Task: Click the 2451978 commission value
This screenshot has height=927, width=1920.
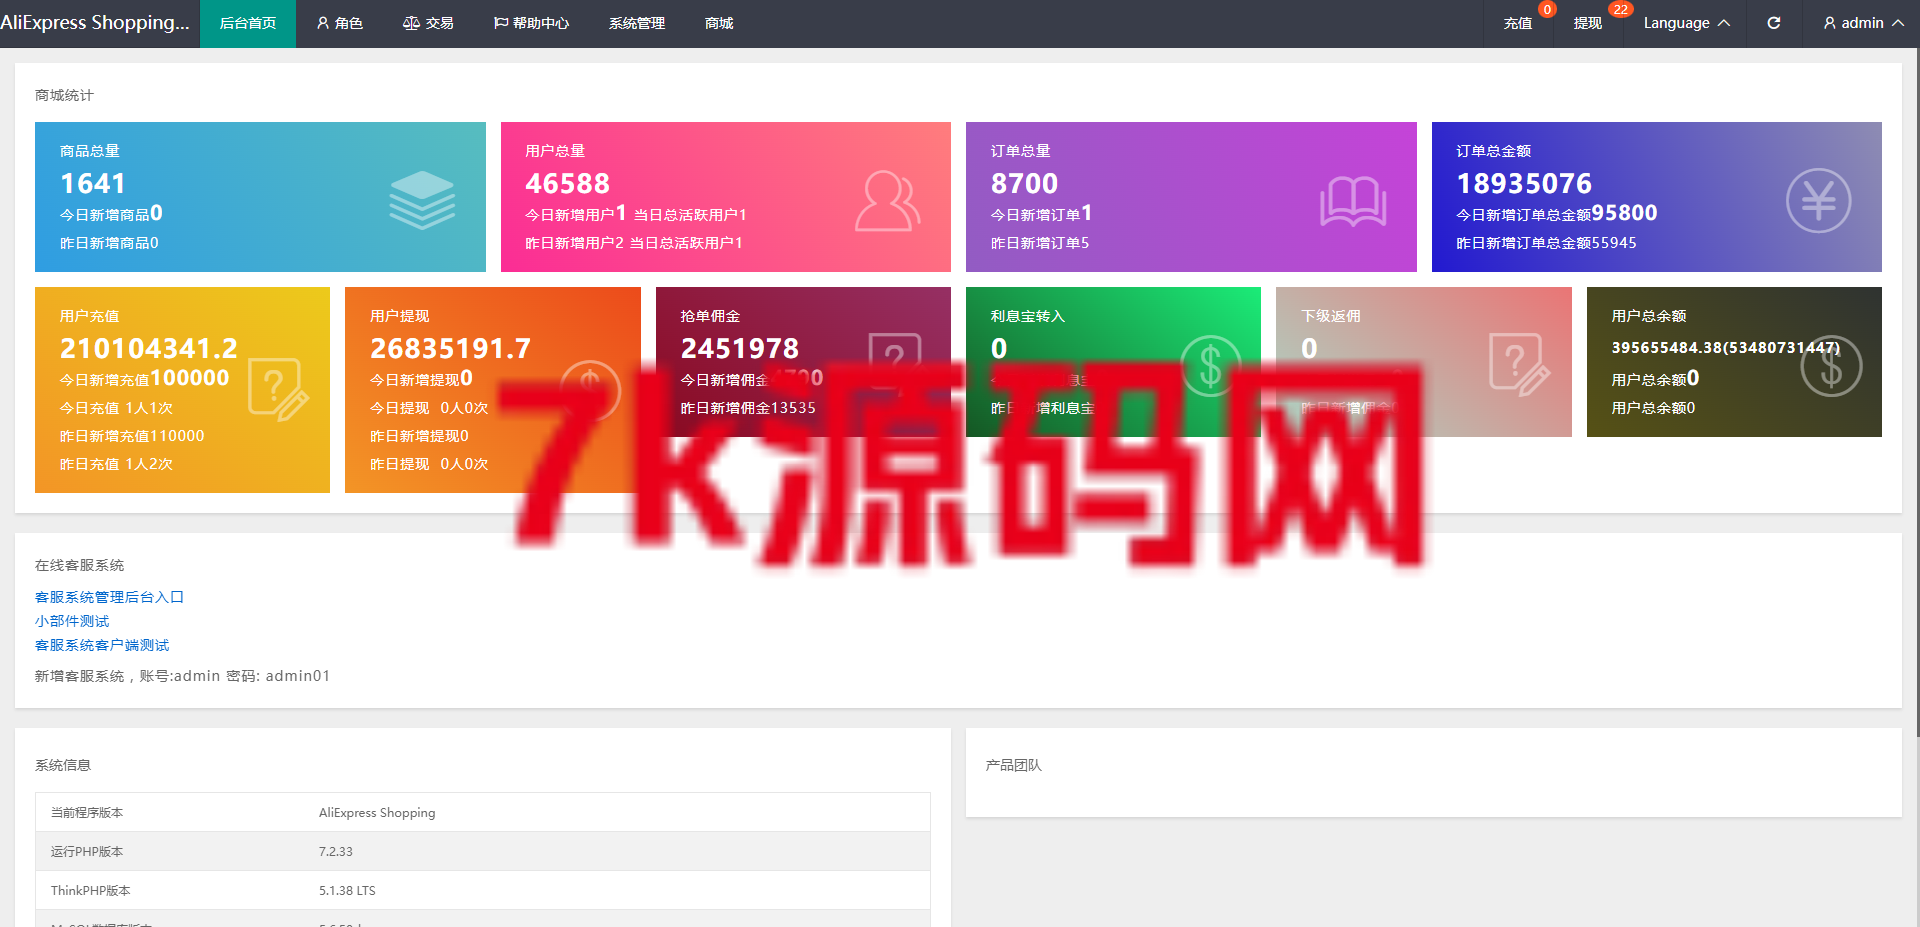Action: point(740,348)
